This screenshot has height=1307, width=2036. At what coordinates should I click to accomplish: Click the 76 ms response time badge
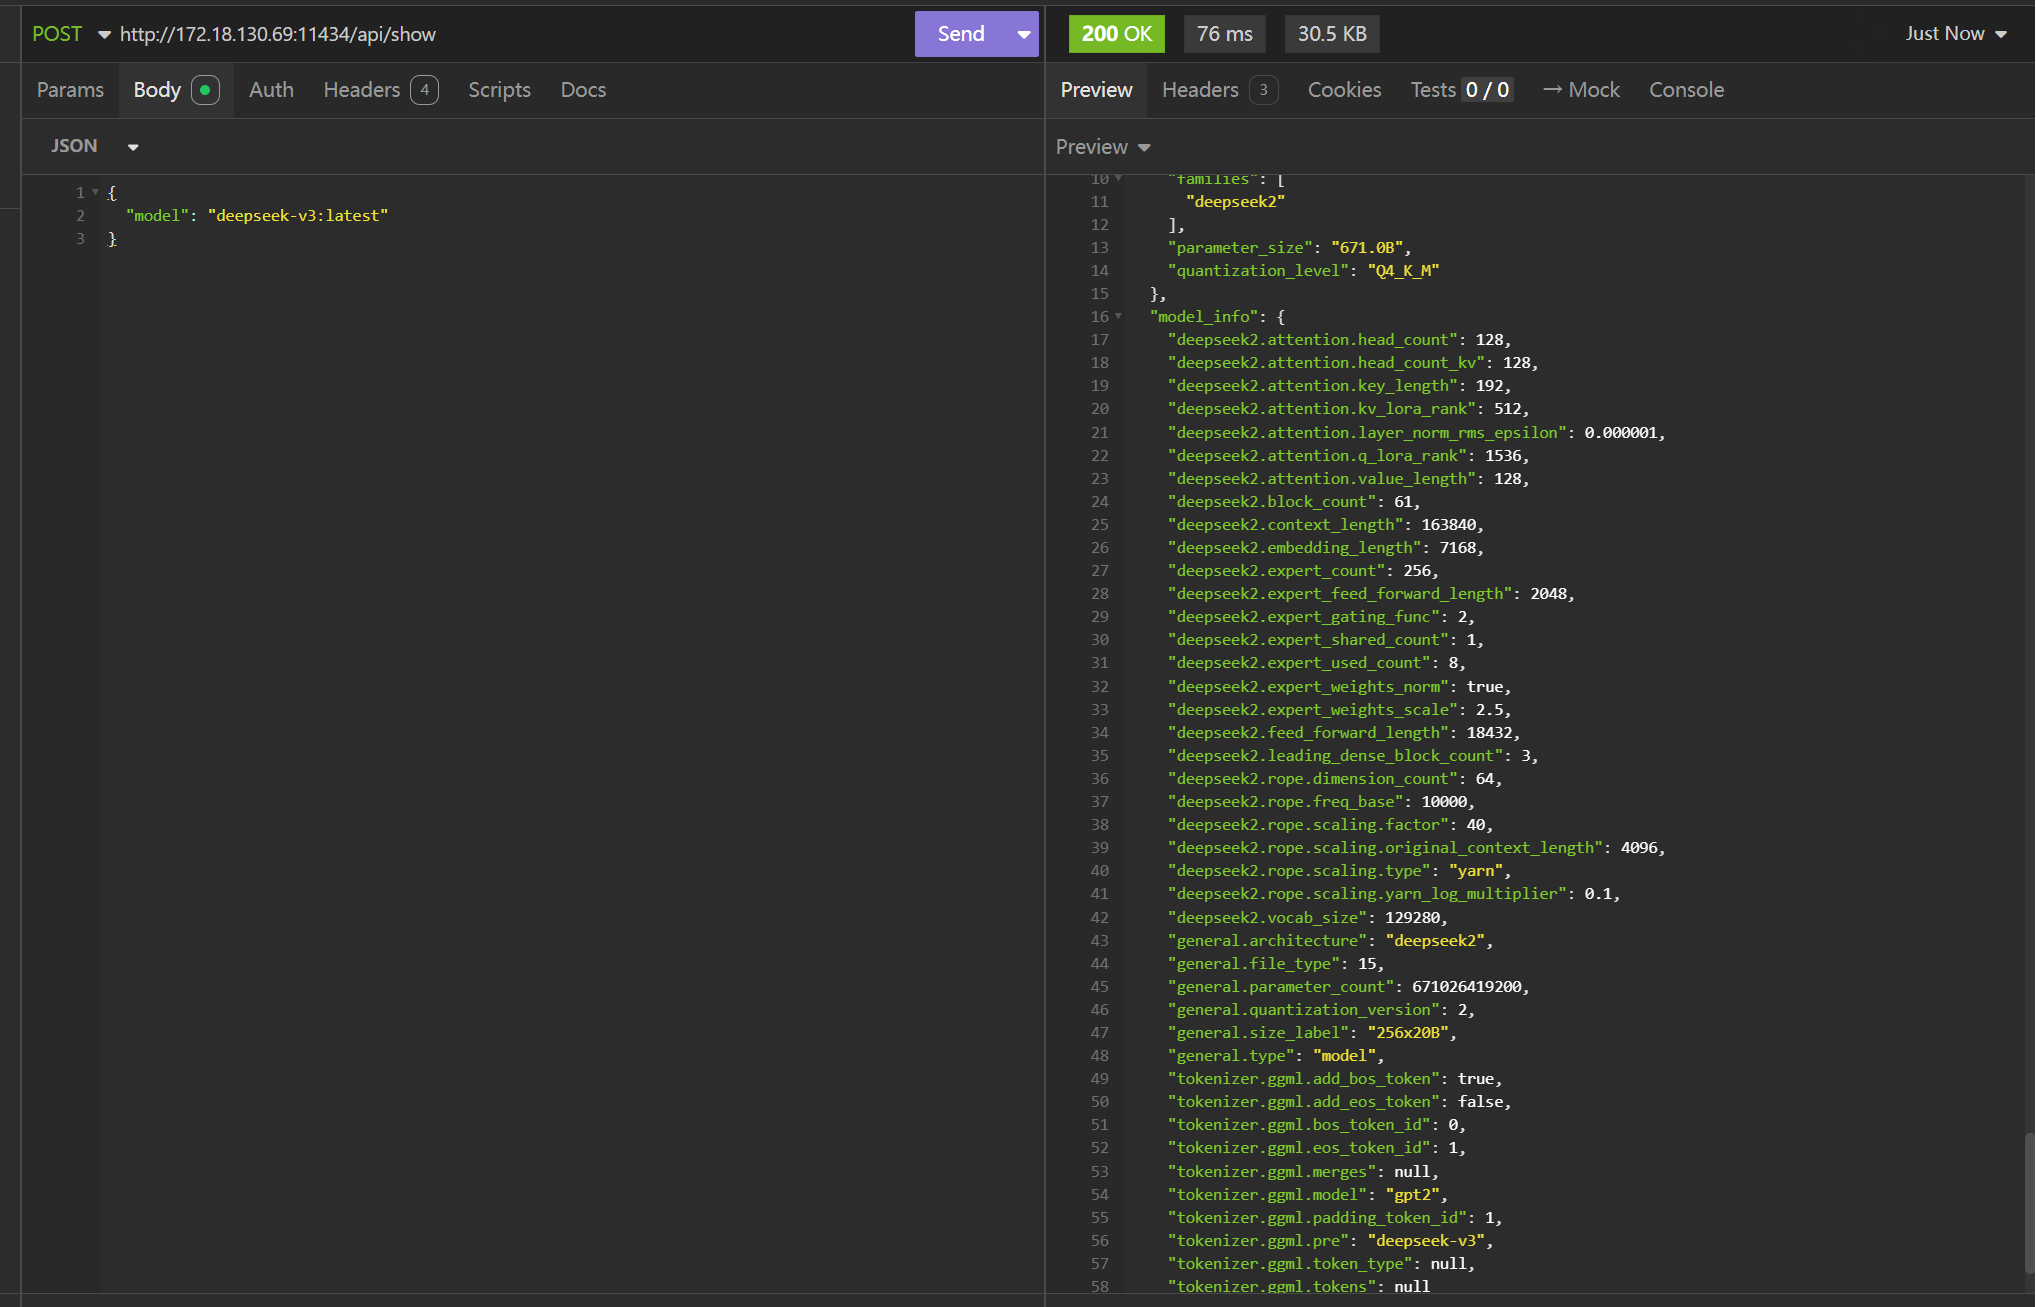point(1224,34)
